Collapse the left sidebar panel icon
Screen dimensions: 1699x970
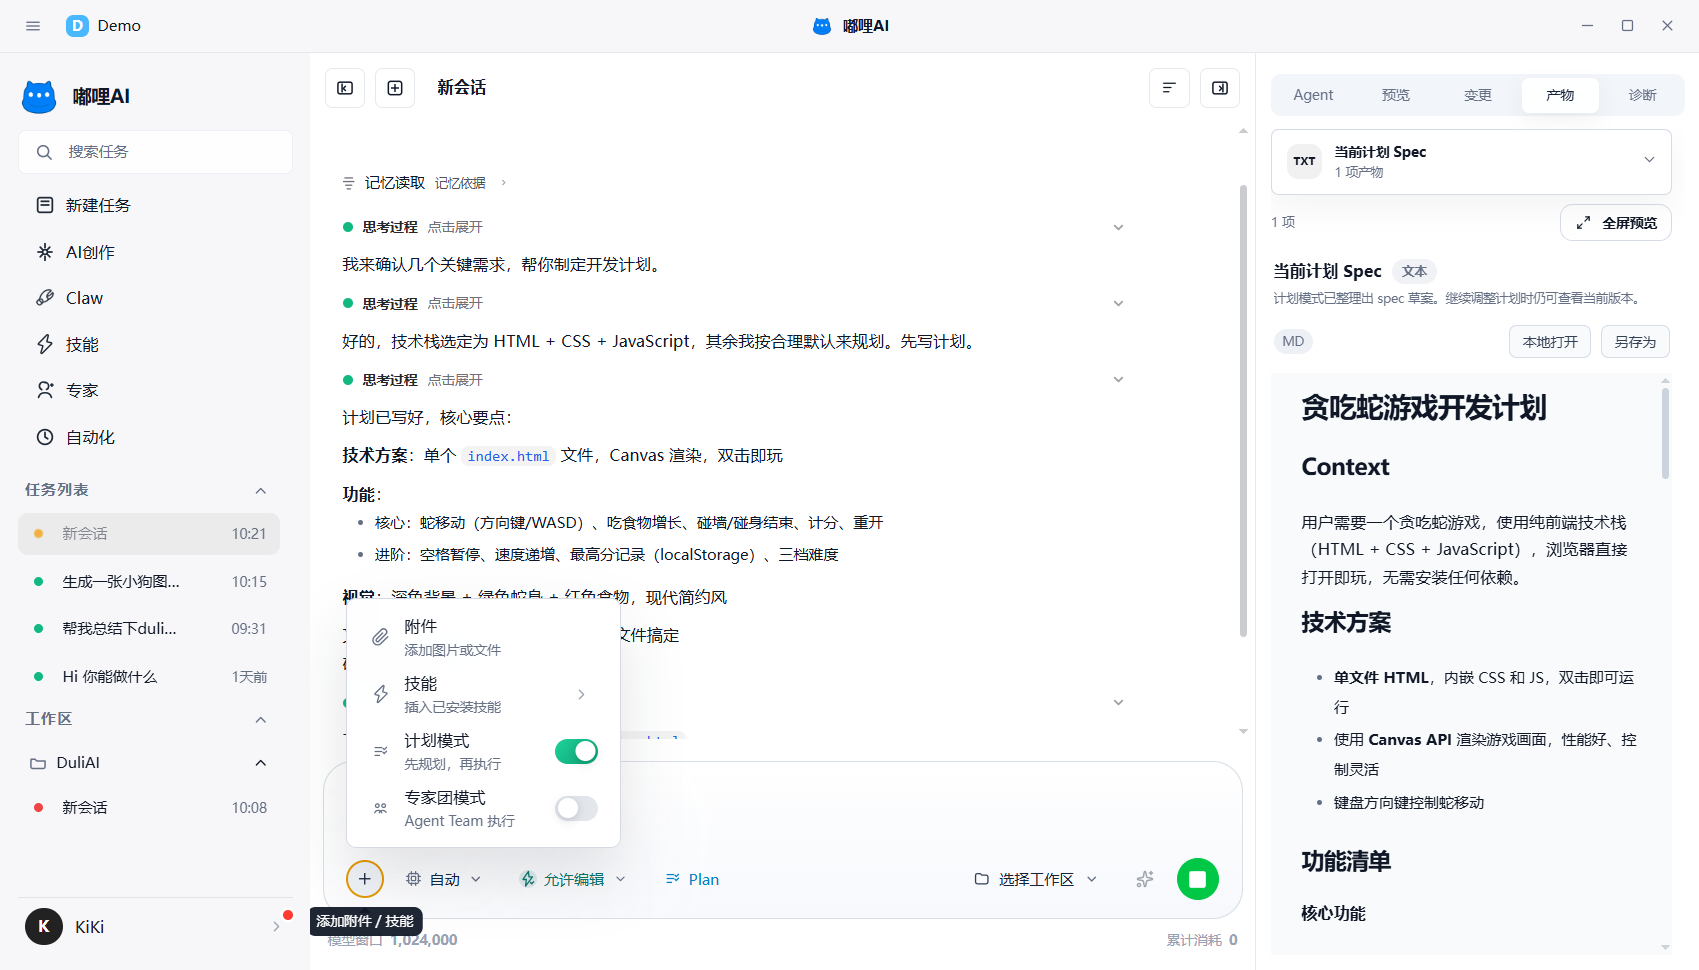345,88
